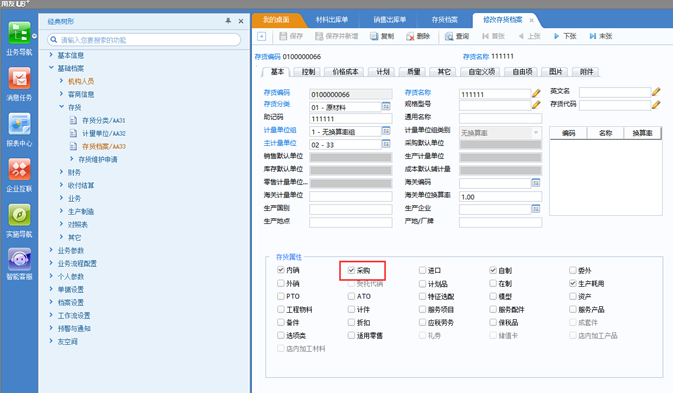Click pencil icon beside 规格型号 field
Image resolution: width=673 pixels, height=393 pixels.
tap(536, 104)
